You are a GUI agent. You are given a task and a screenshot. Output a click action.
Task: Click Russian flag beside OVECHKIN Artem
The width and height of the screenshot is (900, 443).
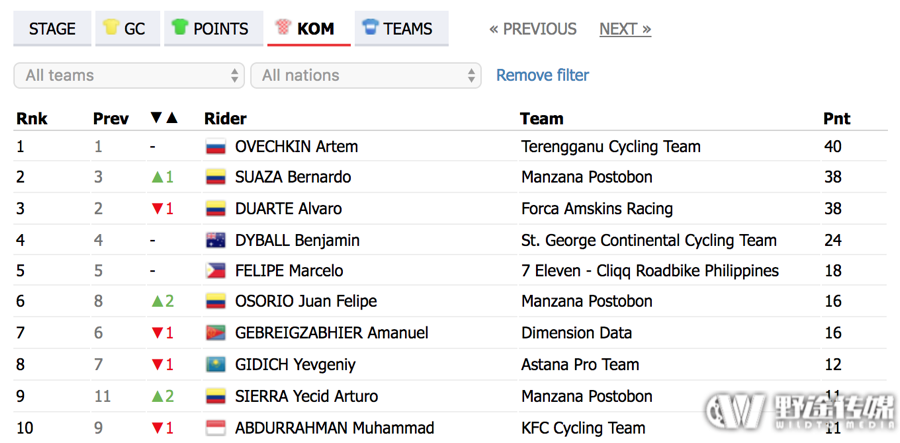pyautogui.click(x=216, y=147)
